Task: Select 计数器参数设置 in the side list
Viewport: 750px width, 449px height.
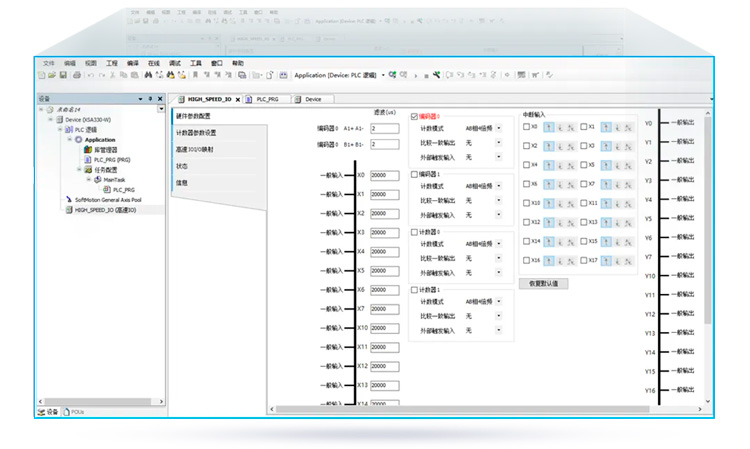Action: (196, 132)
